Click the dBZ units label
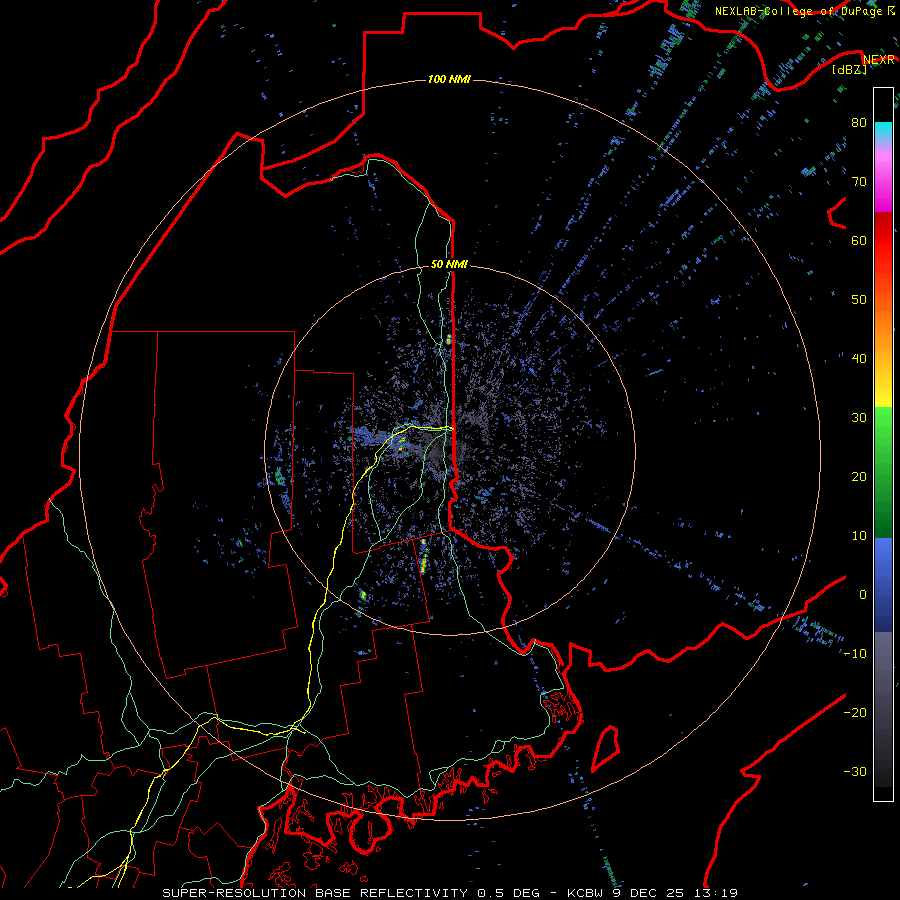The height and width of the screenshot is (900, 900). click(x=849, y=69)
